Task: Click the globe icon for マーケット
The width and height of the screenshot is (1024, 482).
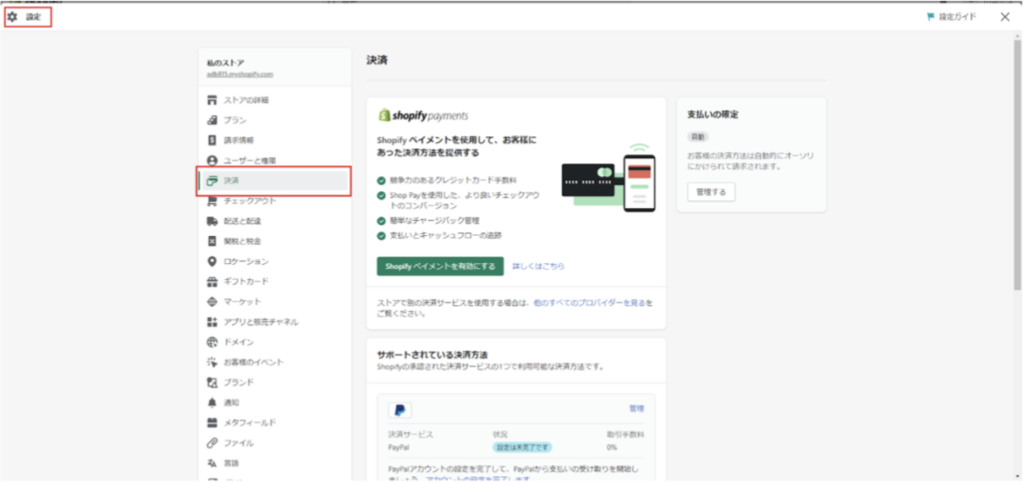Action: [212, 302]
